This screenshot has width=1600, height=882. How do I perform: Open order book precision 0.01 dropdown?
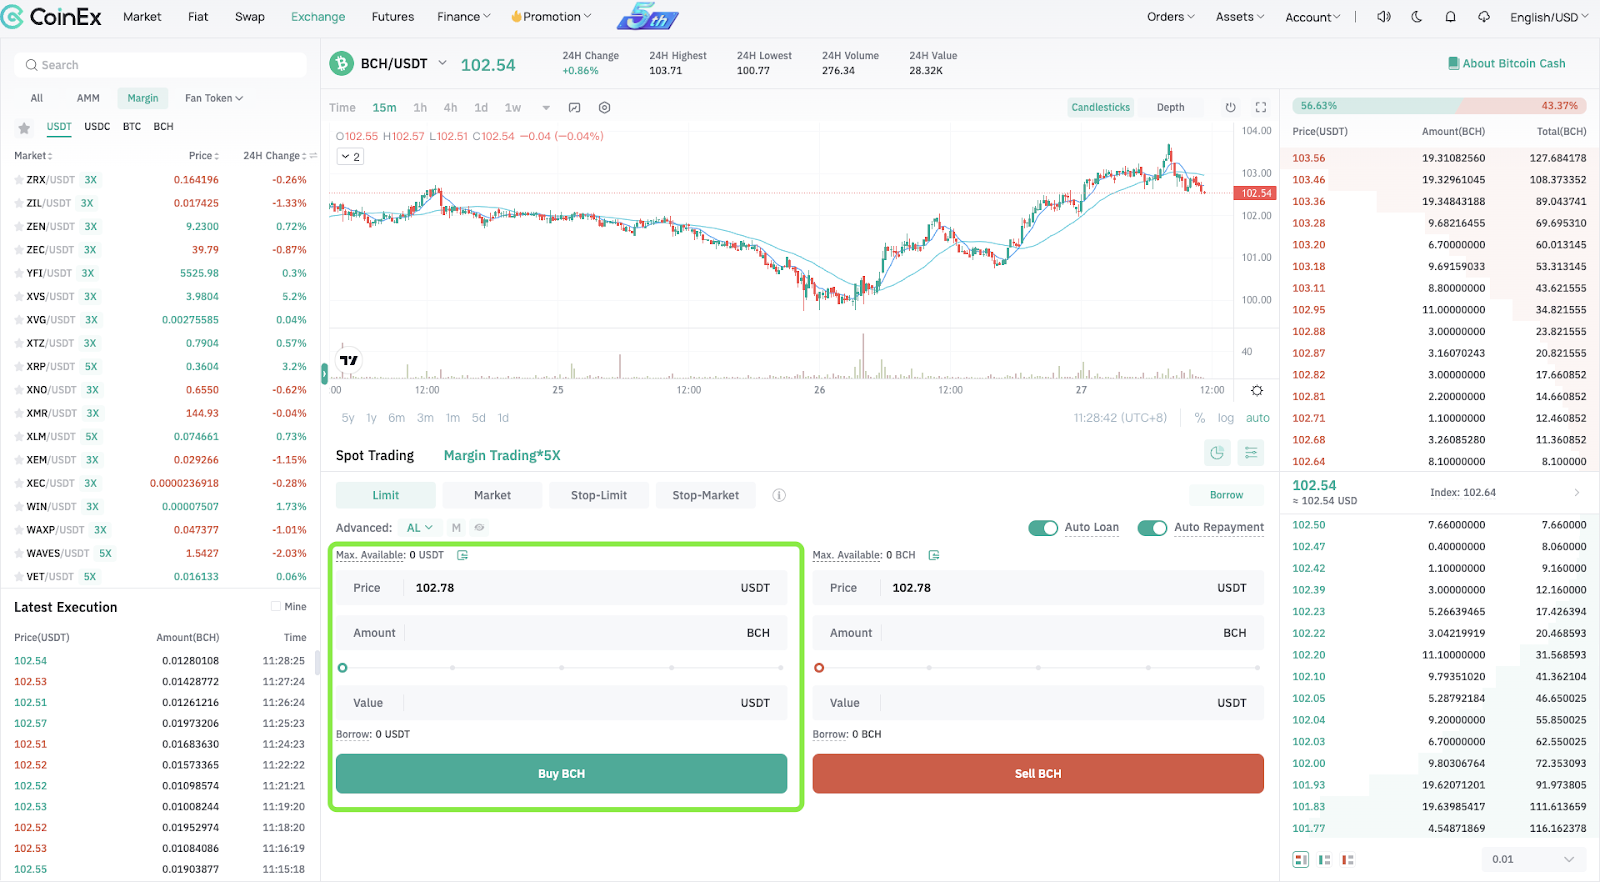coord(1534,859)
